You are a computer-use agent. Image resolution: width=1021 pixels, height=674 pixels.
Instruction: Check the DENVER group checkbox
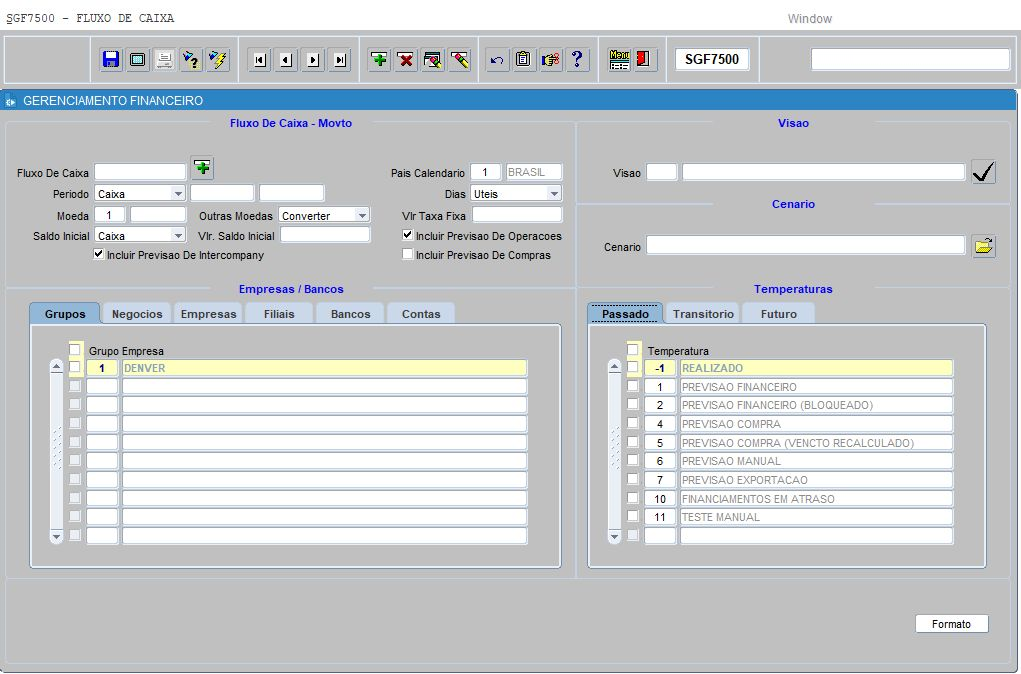75,367
